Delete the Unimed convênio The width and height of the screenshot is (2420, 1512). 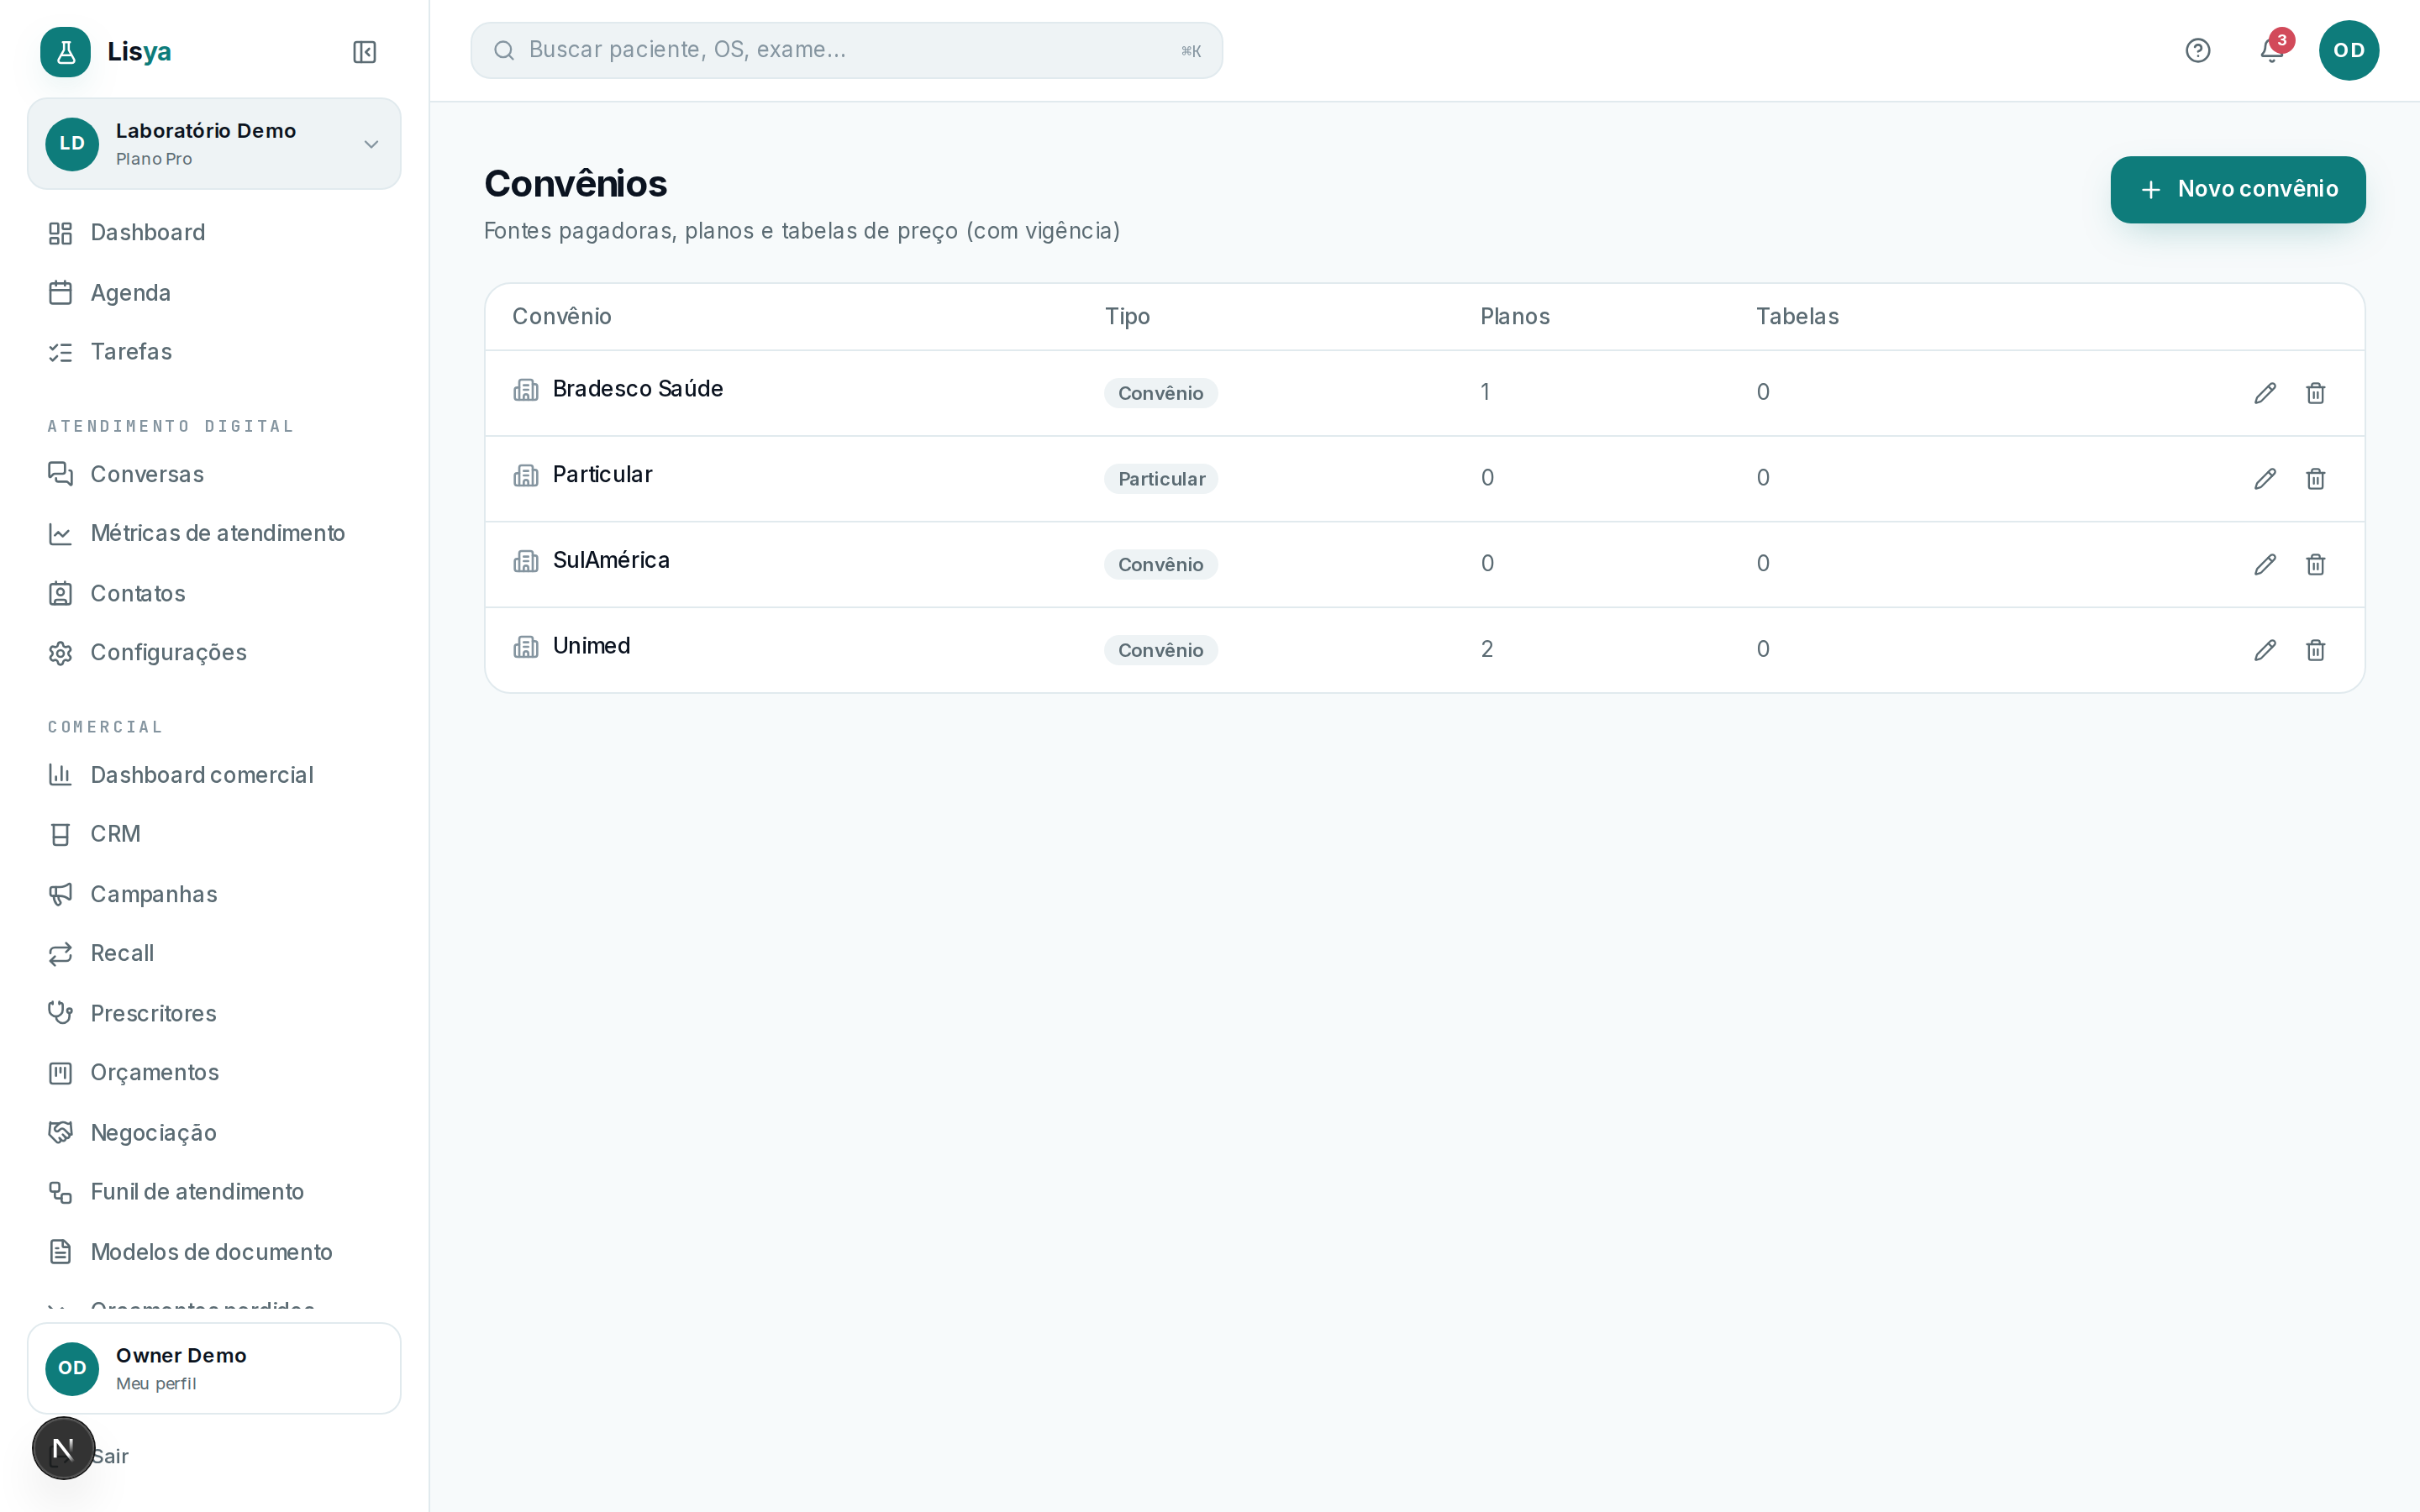coord(2315,650)
